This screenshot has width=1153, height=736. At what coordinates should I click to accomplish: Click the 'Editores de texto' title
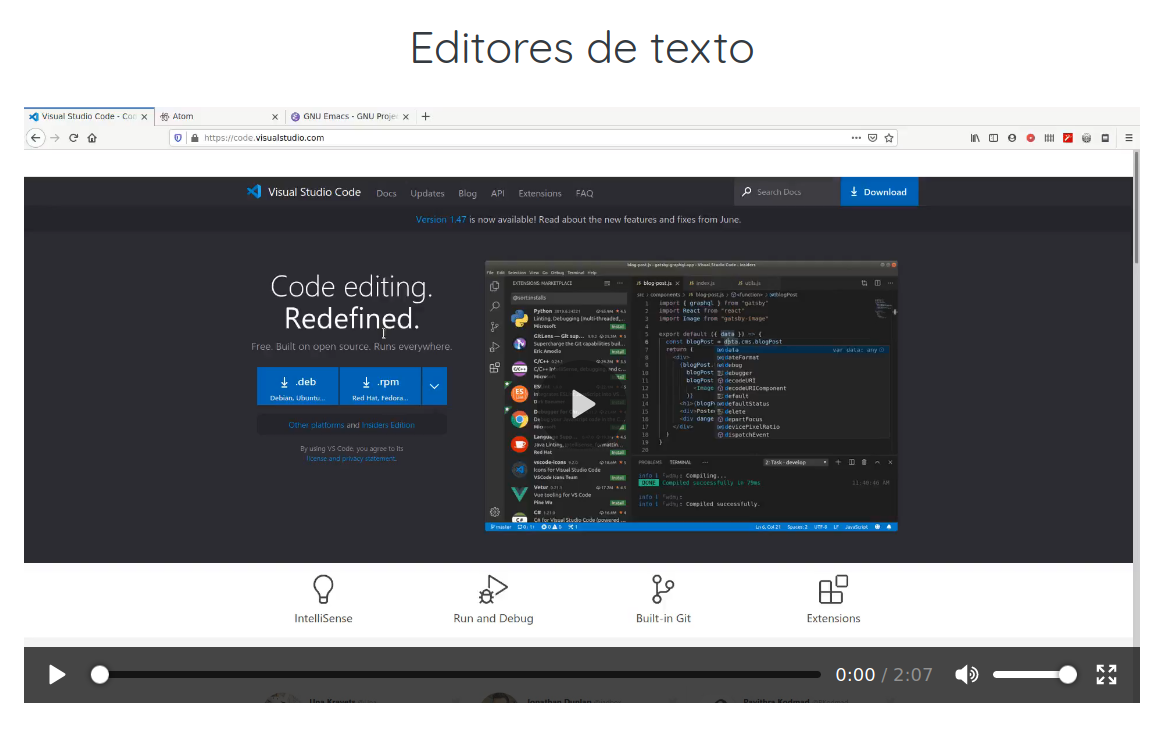tap(582, 49)
